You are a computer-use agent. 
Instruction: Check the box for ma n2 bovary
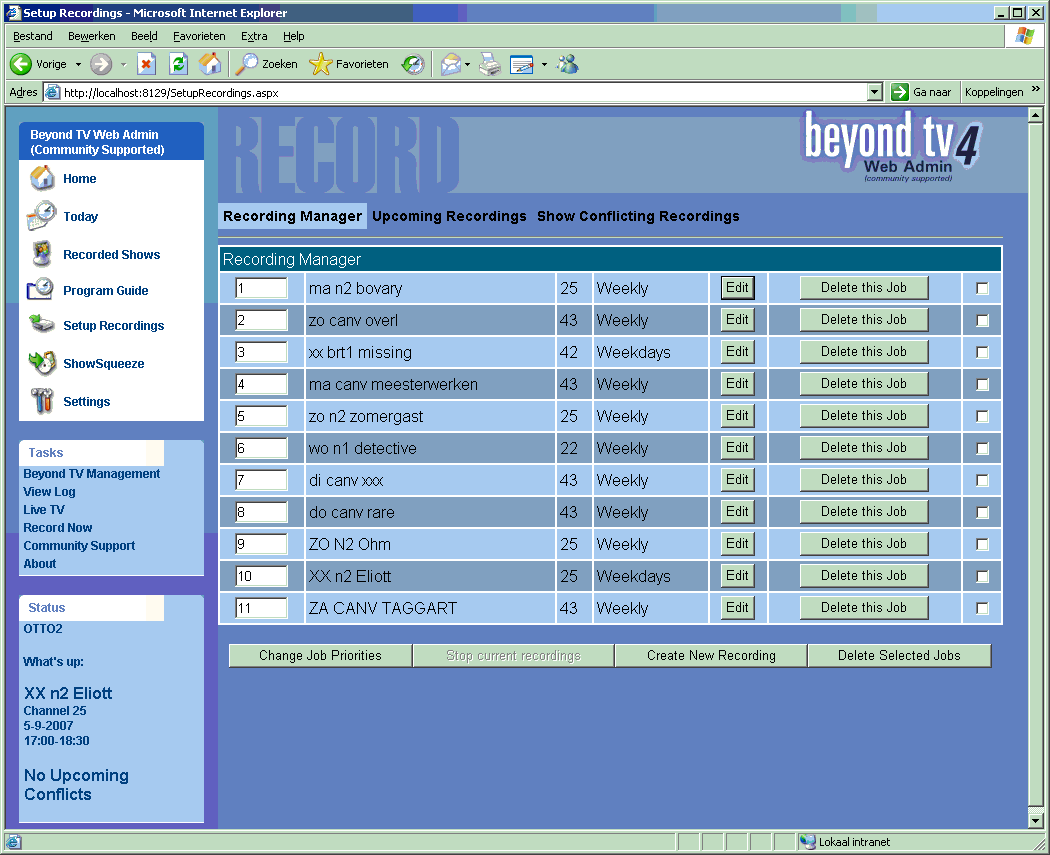coord(982,289)
